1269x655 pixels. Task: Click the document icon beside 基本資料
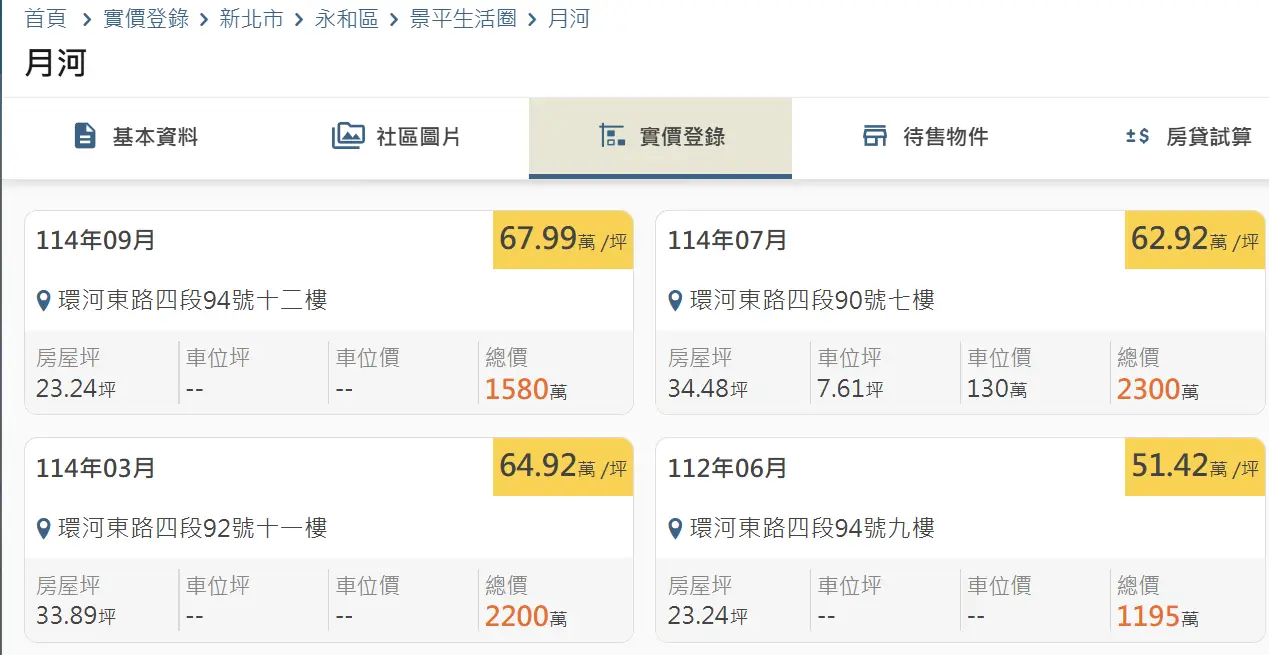point(86,136)
